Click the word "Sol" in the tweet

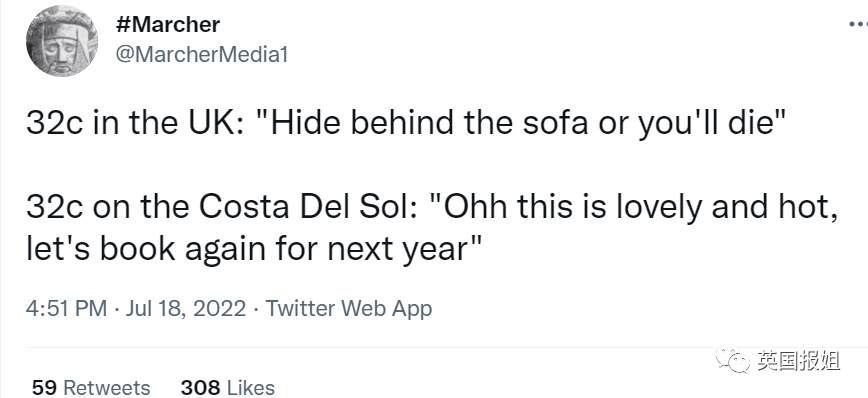(x=381, y=206)
